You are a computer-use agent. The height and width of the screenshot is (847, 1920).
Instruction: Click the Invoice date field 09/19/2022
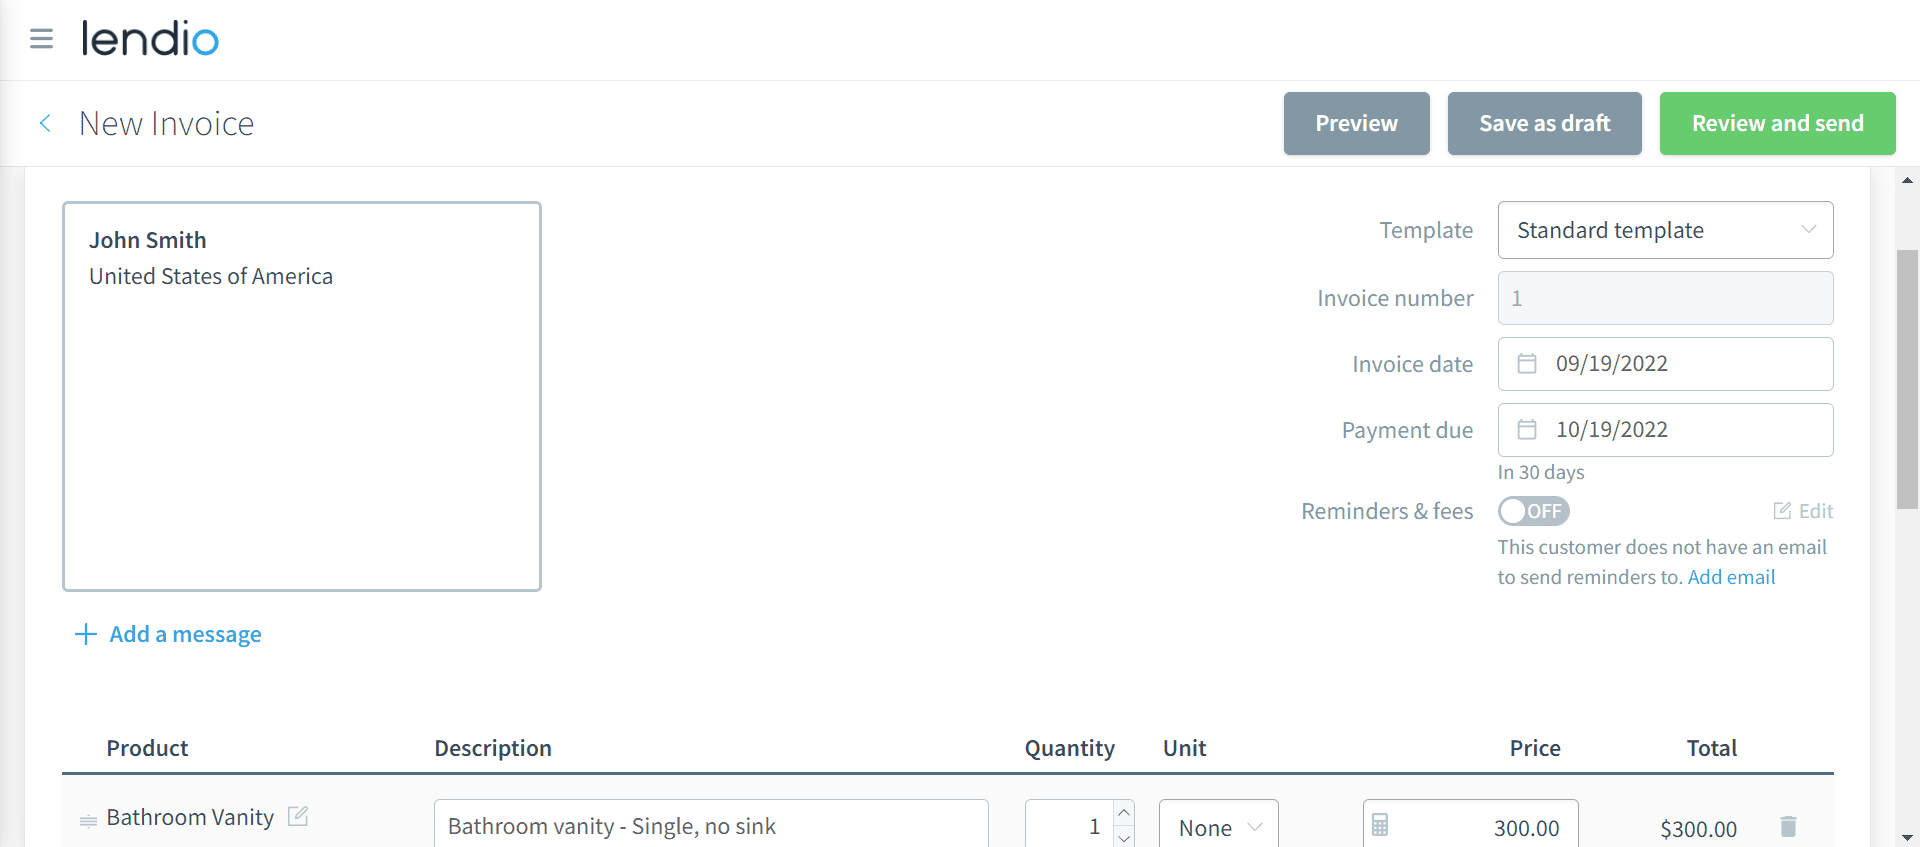pyautogui.click(x=1665, y=364)
